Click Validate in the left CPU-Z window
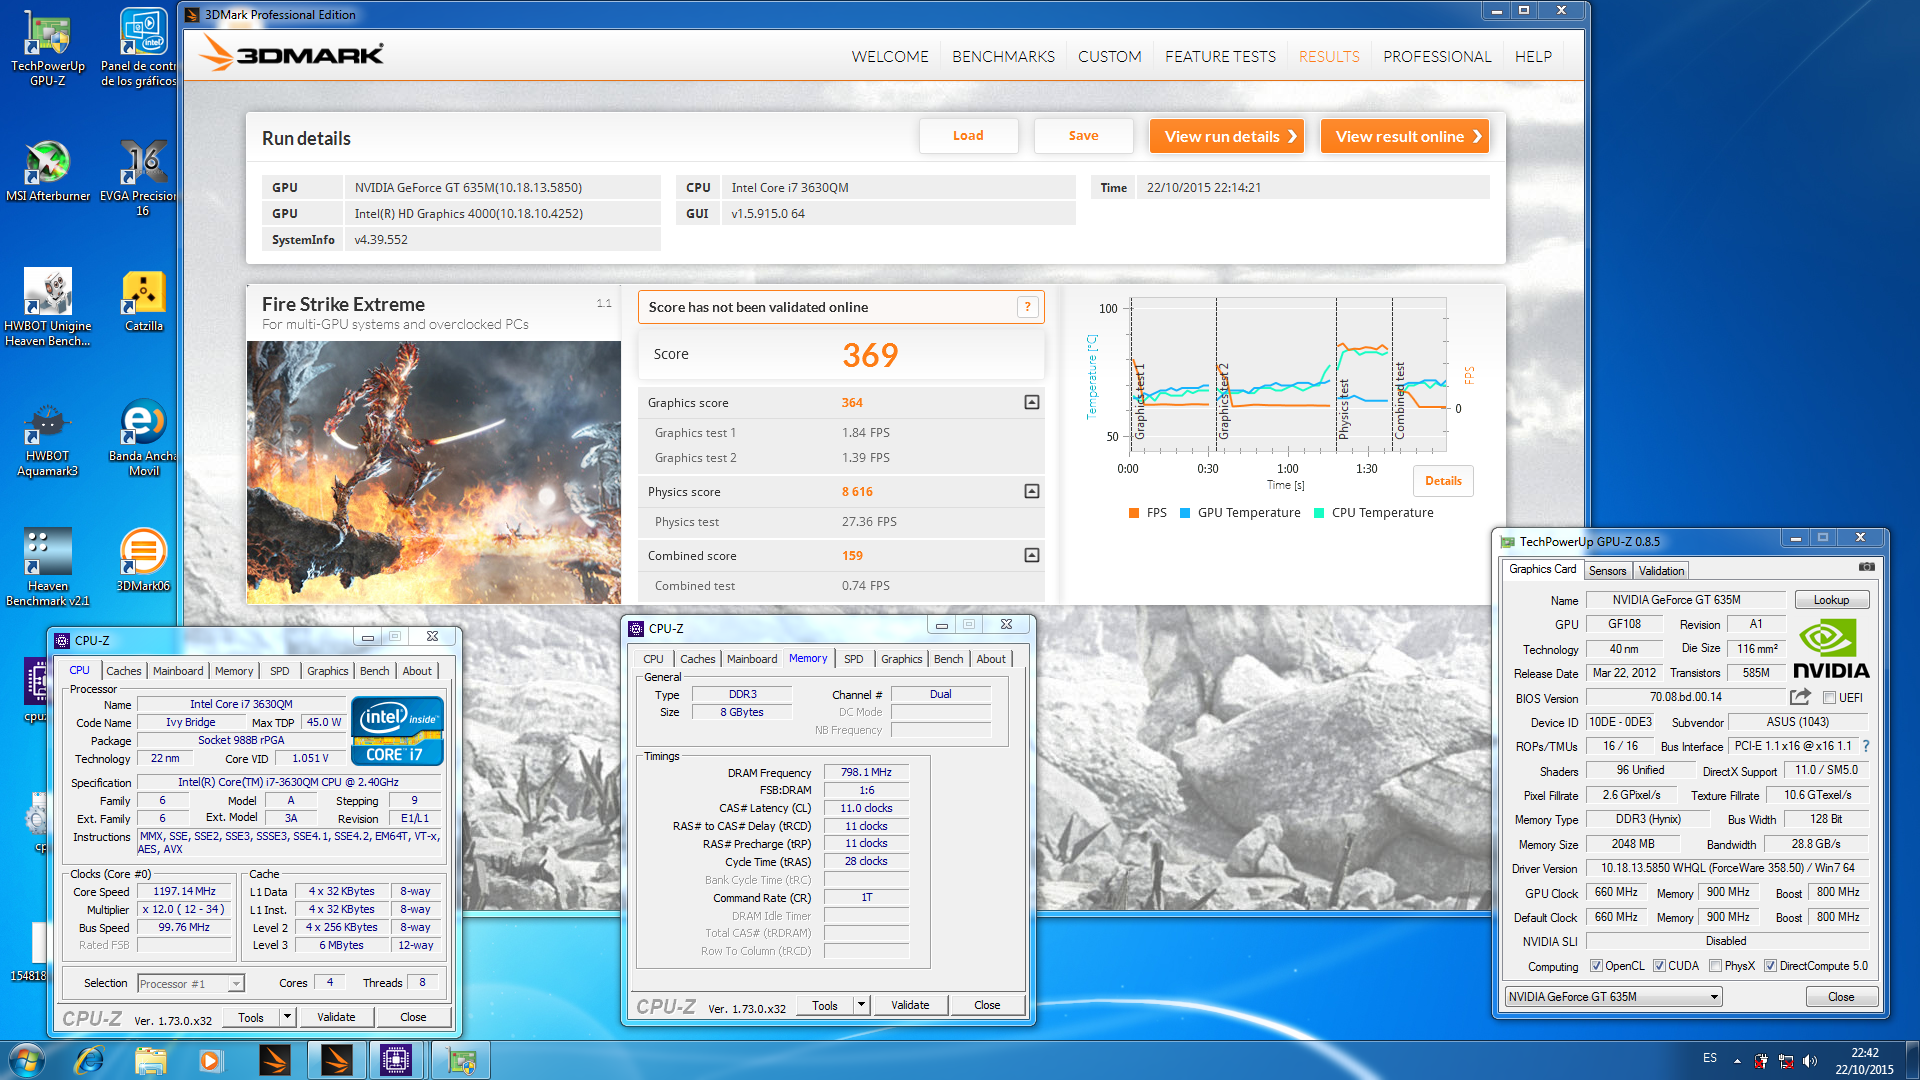1920x1080 pixels. point(336,1017)
